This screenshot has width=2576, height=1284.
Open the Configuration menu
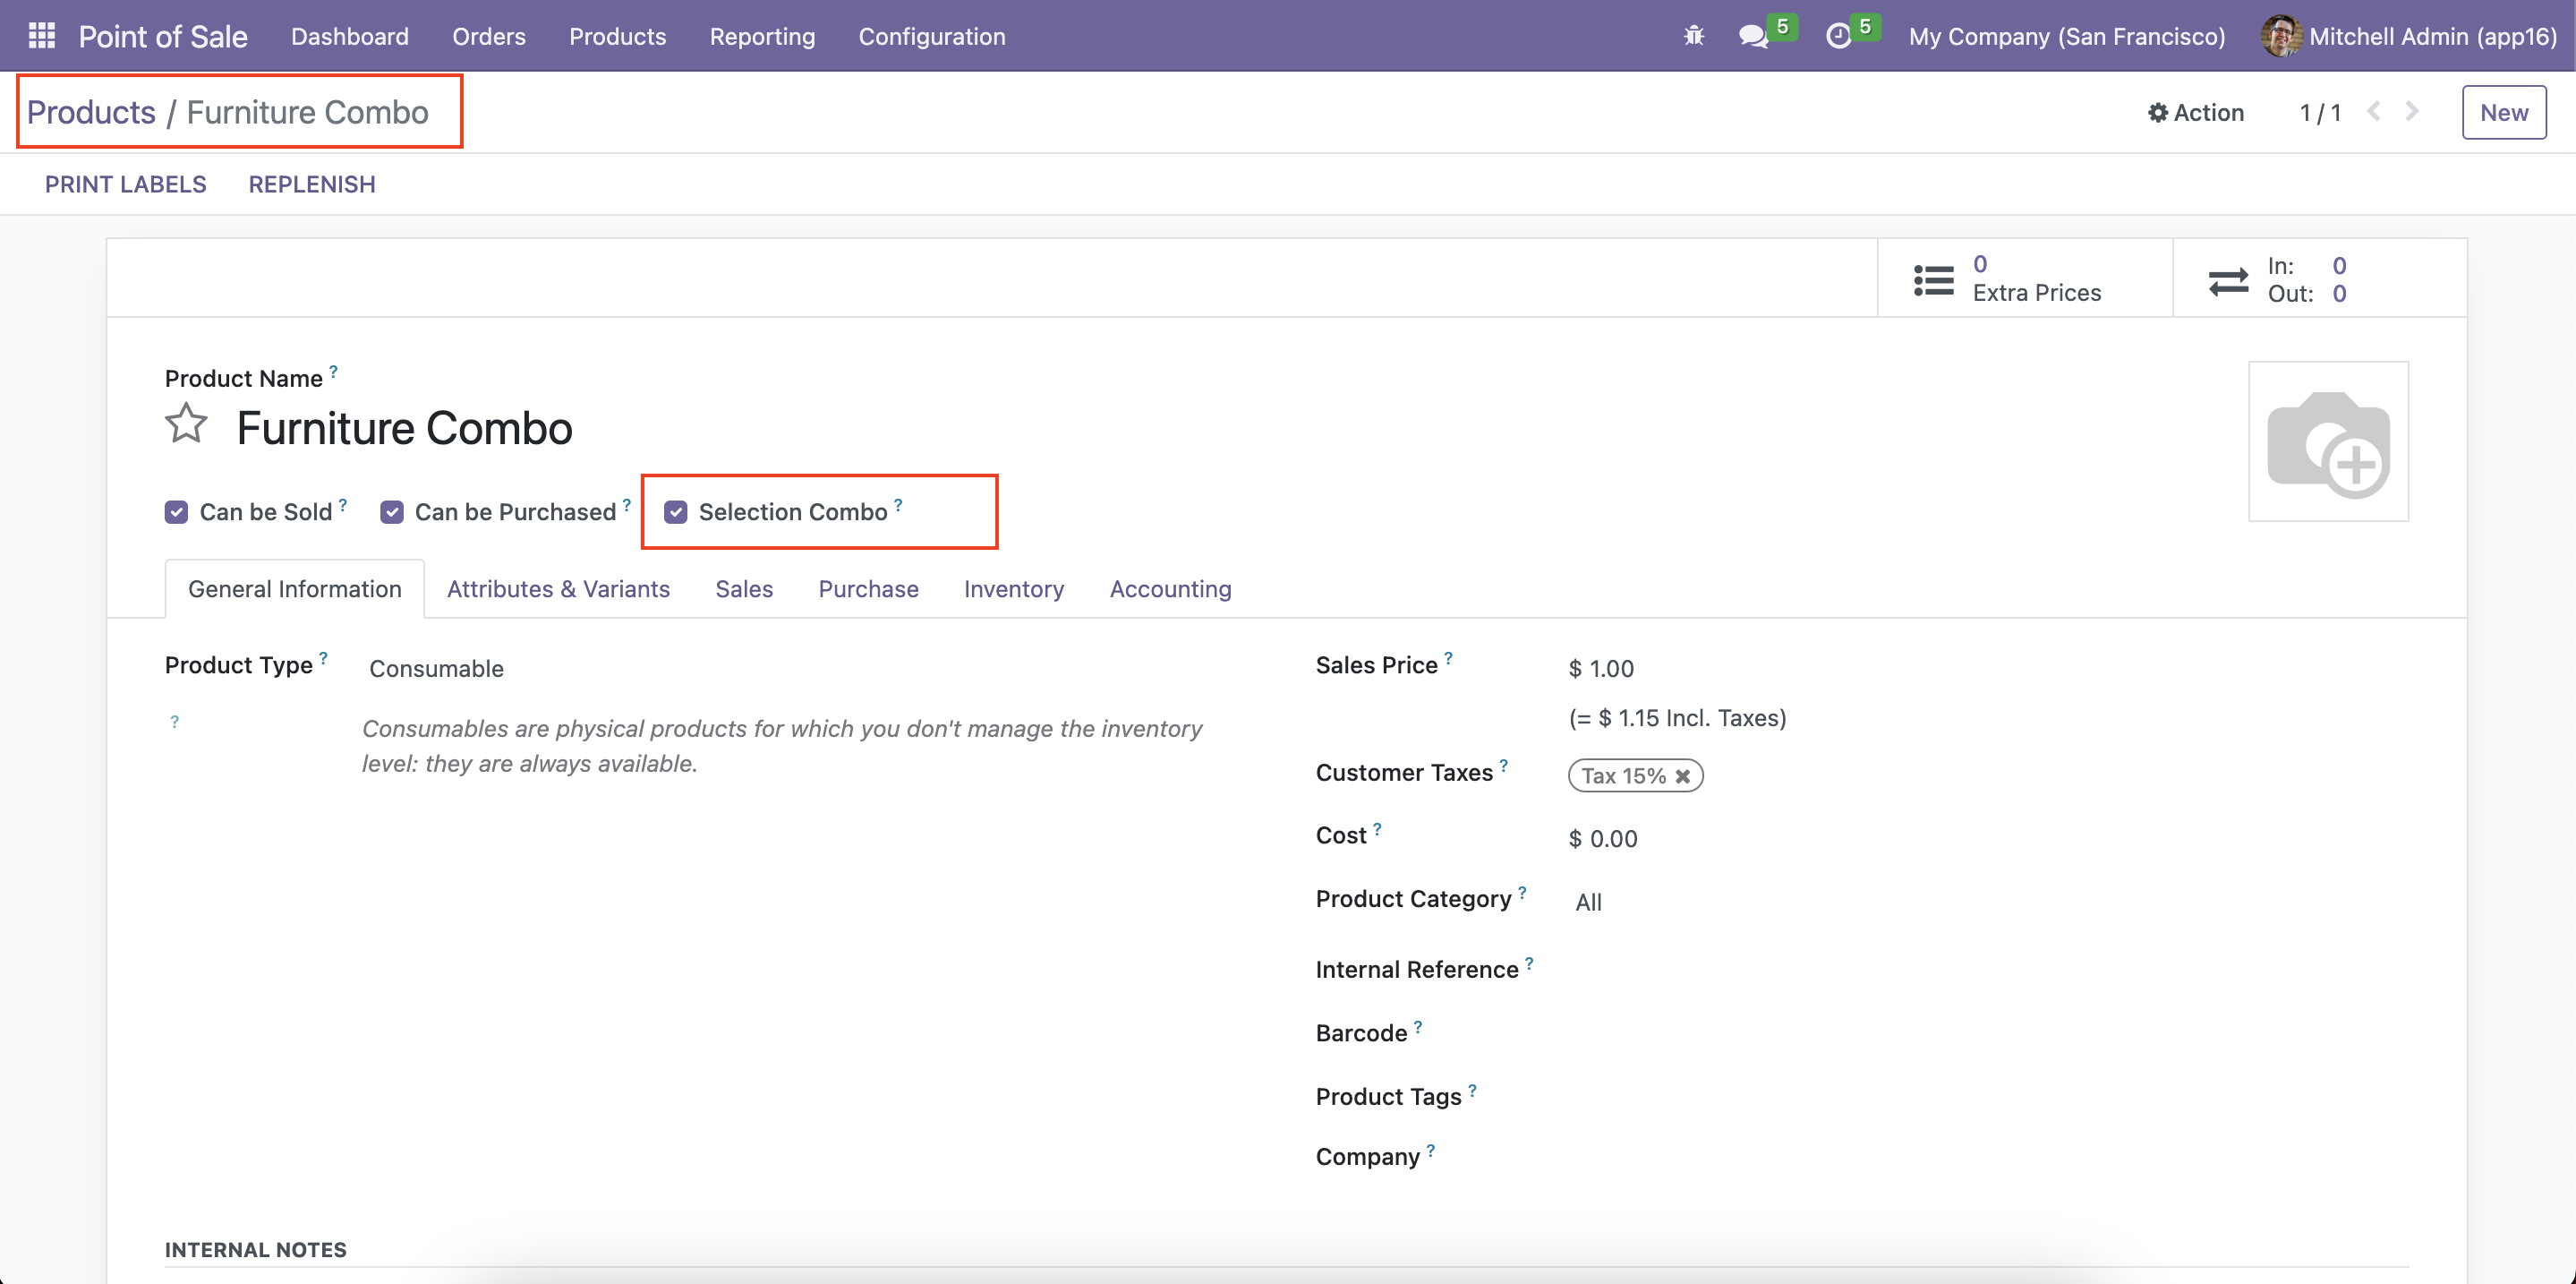[931, 36]
